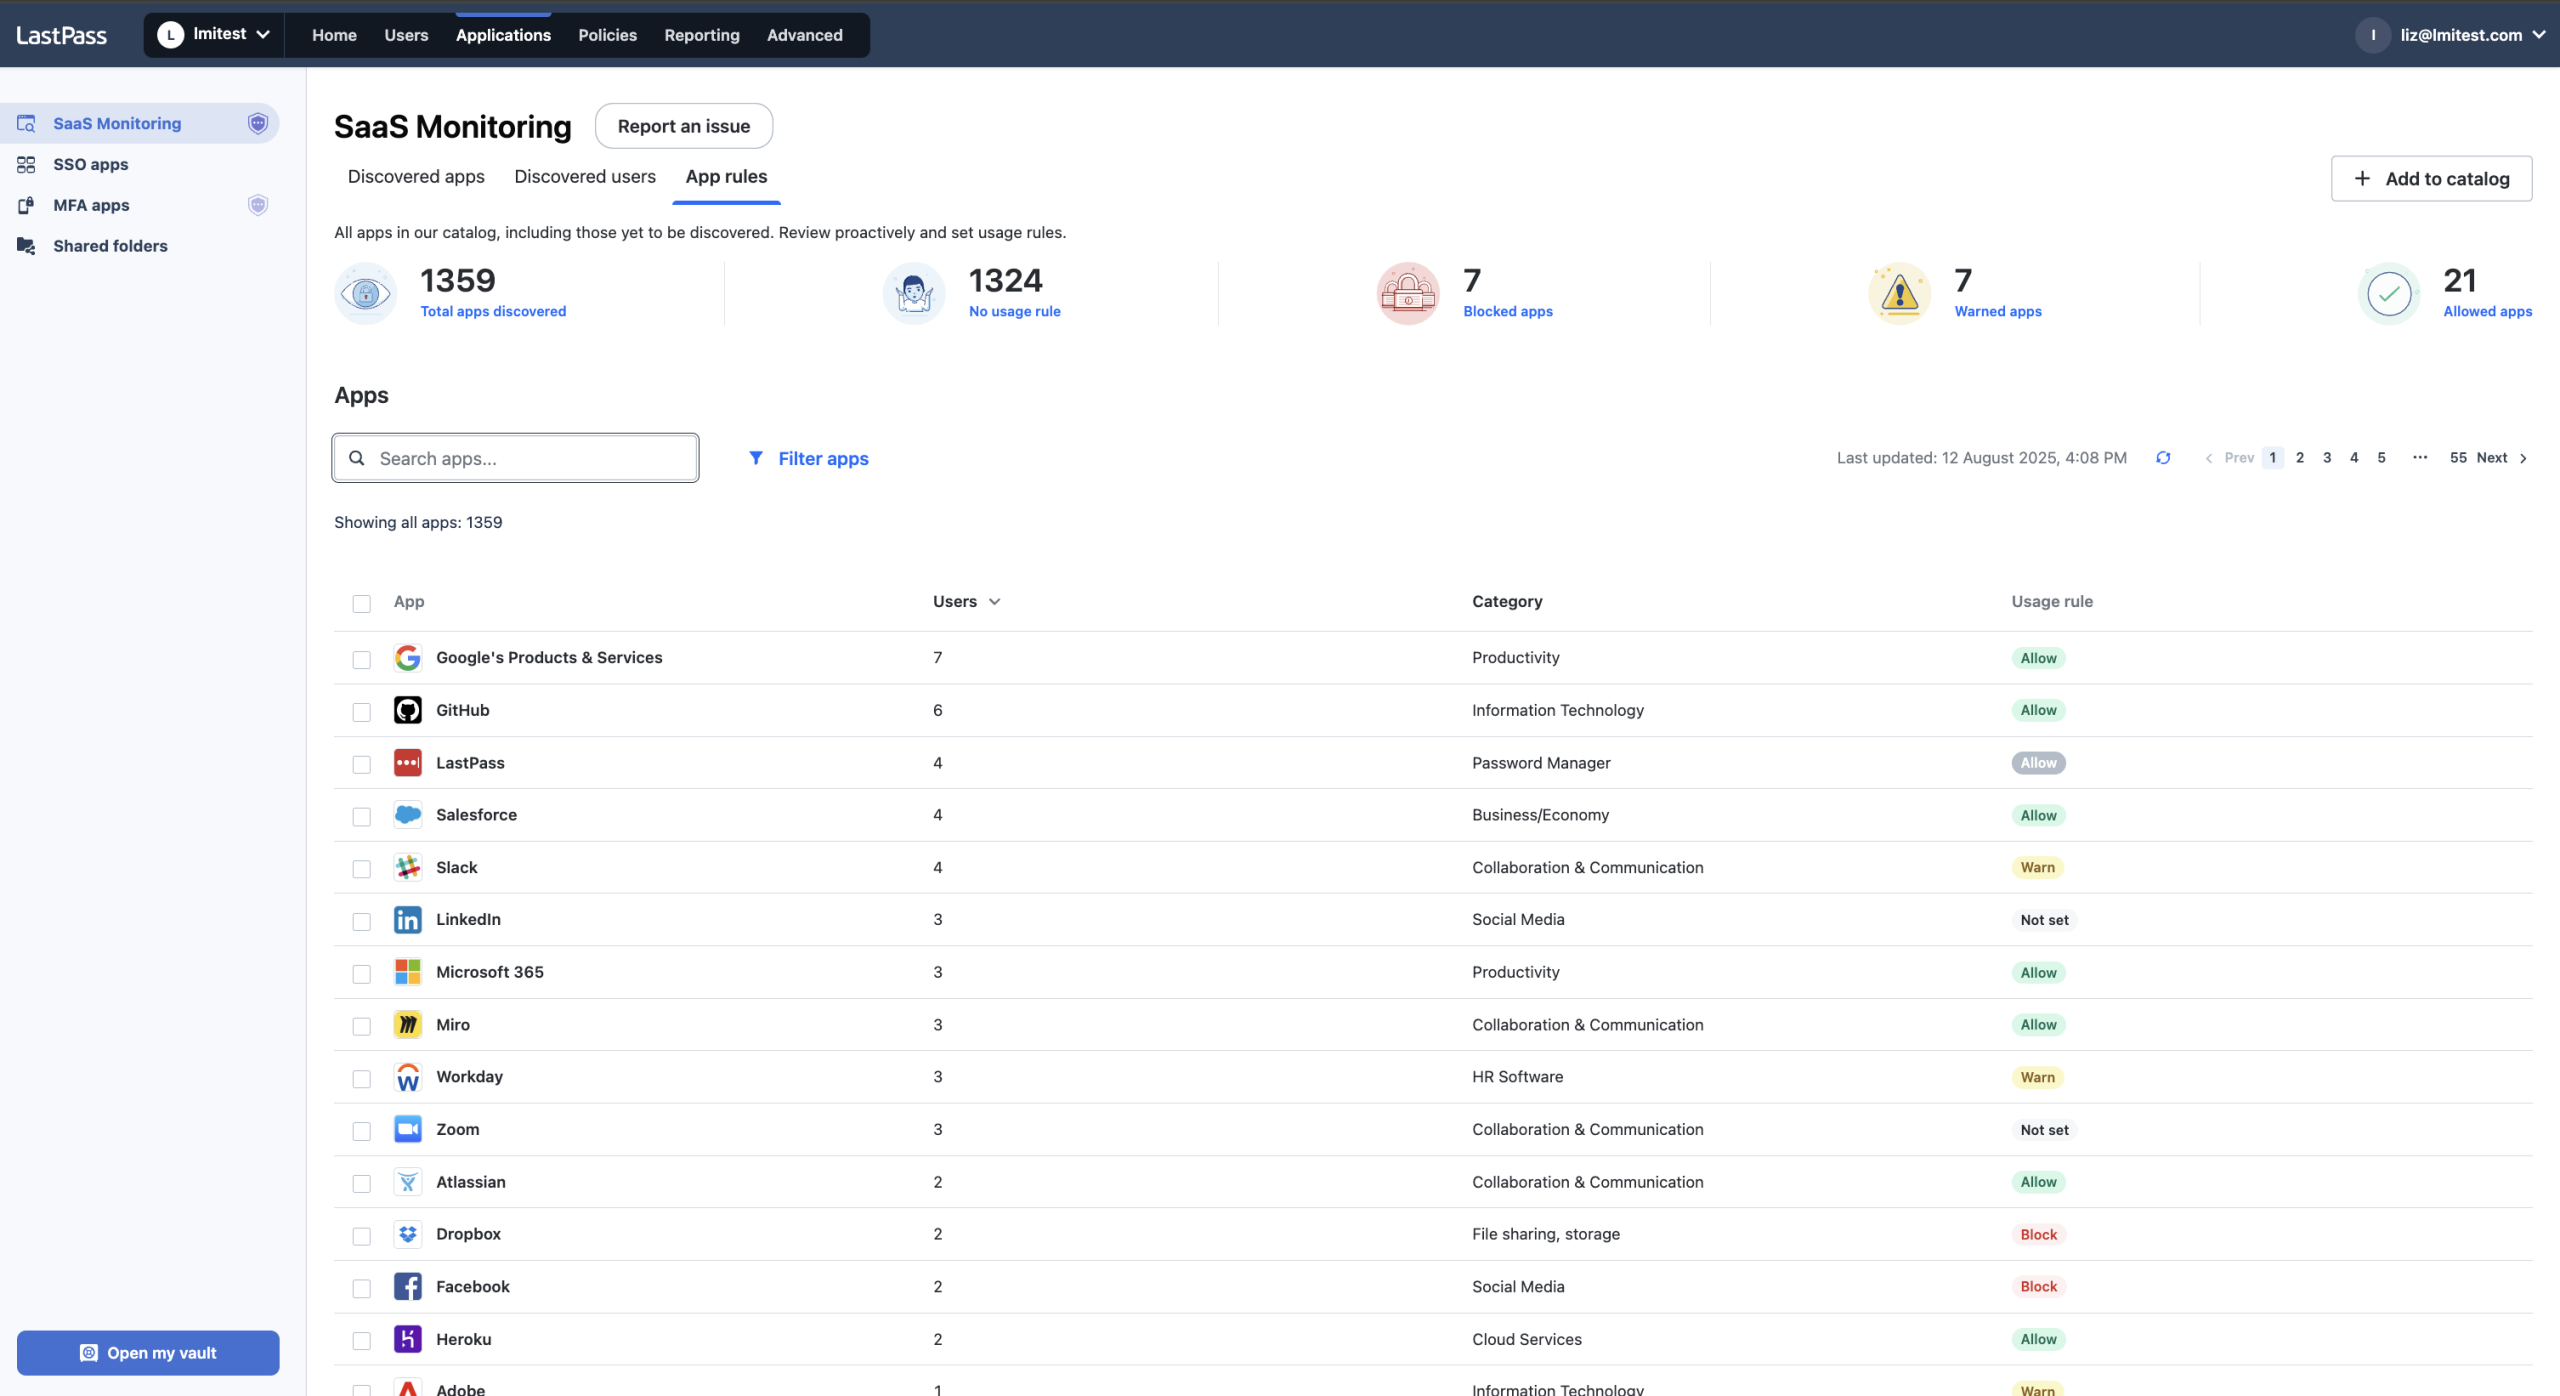Image resolution: width=2560 pixels, height=1396 pixels.
Task: Click the No usage rule person icon
Action: coord(914,293)
